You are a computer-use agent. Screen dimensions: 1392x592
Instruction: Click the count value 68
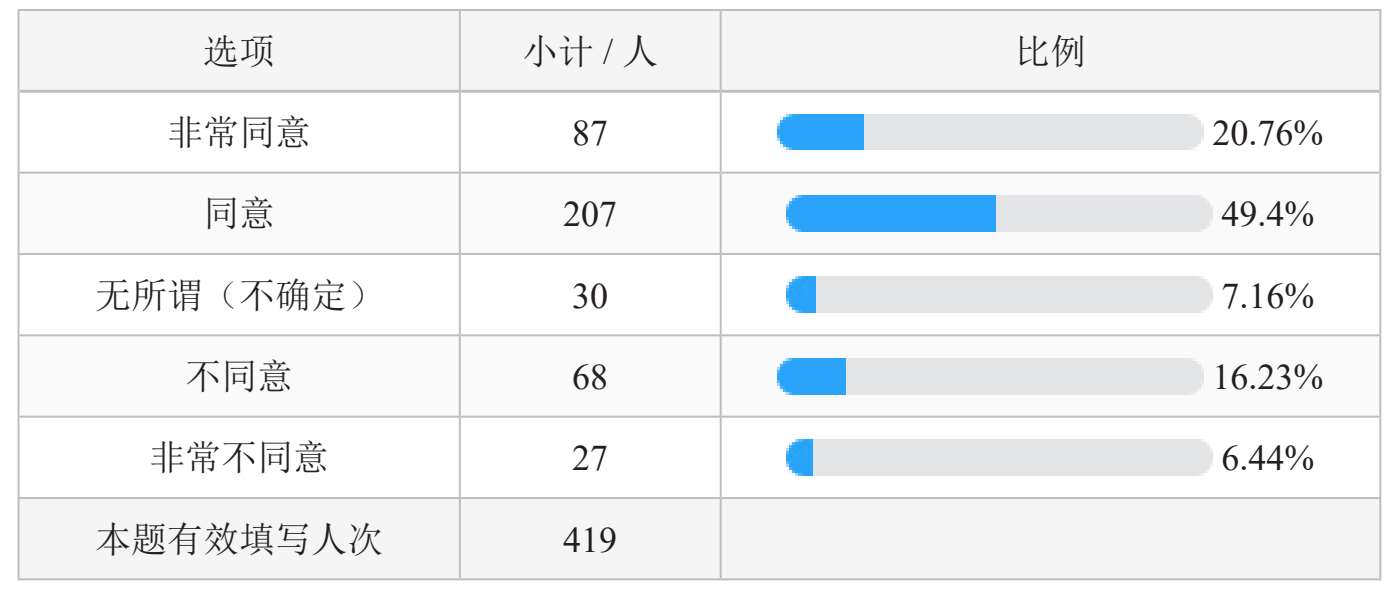pos(590,378)
